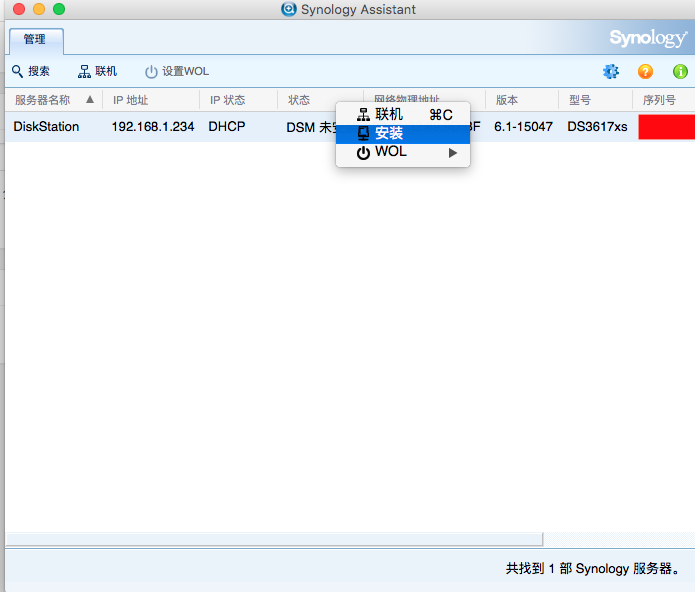Click the Connect (联机) toolbar button
This screenshot has height=592, width=695.
point(98,71)
